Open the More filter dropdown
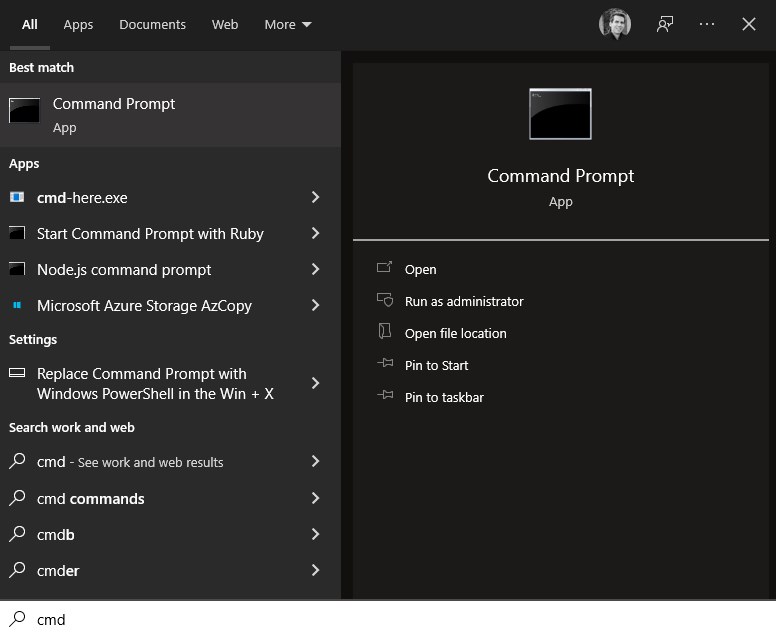The height and width of the screenshot is (635, 776). click(x=288, y=24)
